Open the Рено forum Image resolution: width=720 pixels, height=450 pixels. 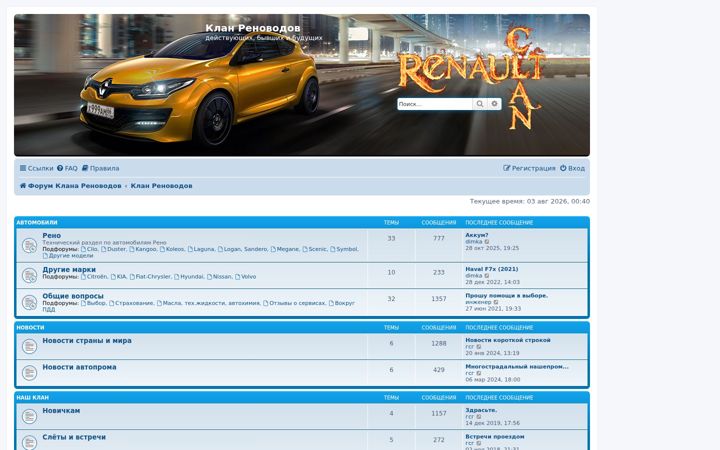pos(51,235)
